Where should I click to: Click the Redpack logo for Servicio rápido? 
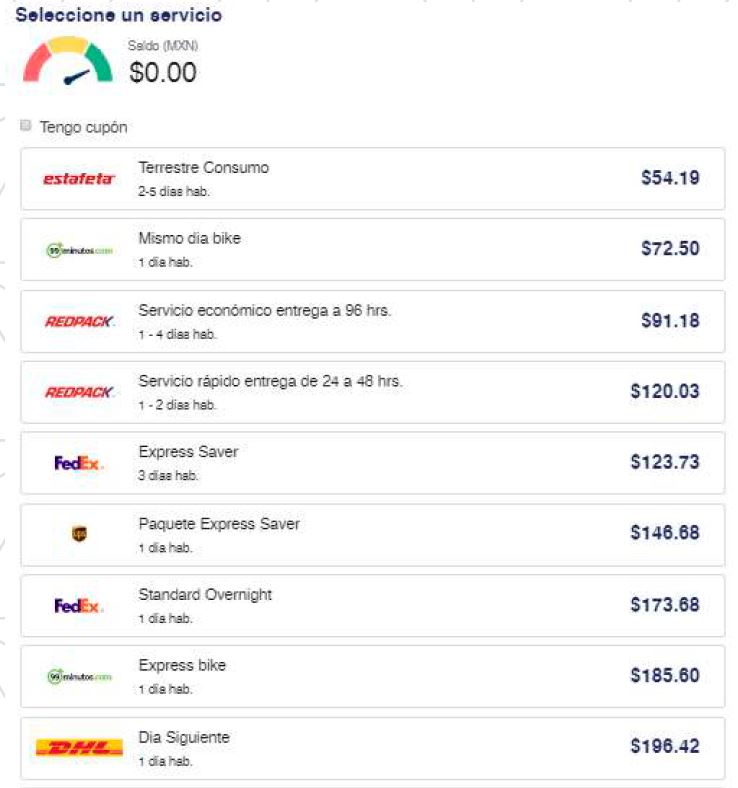click(79, 392)
